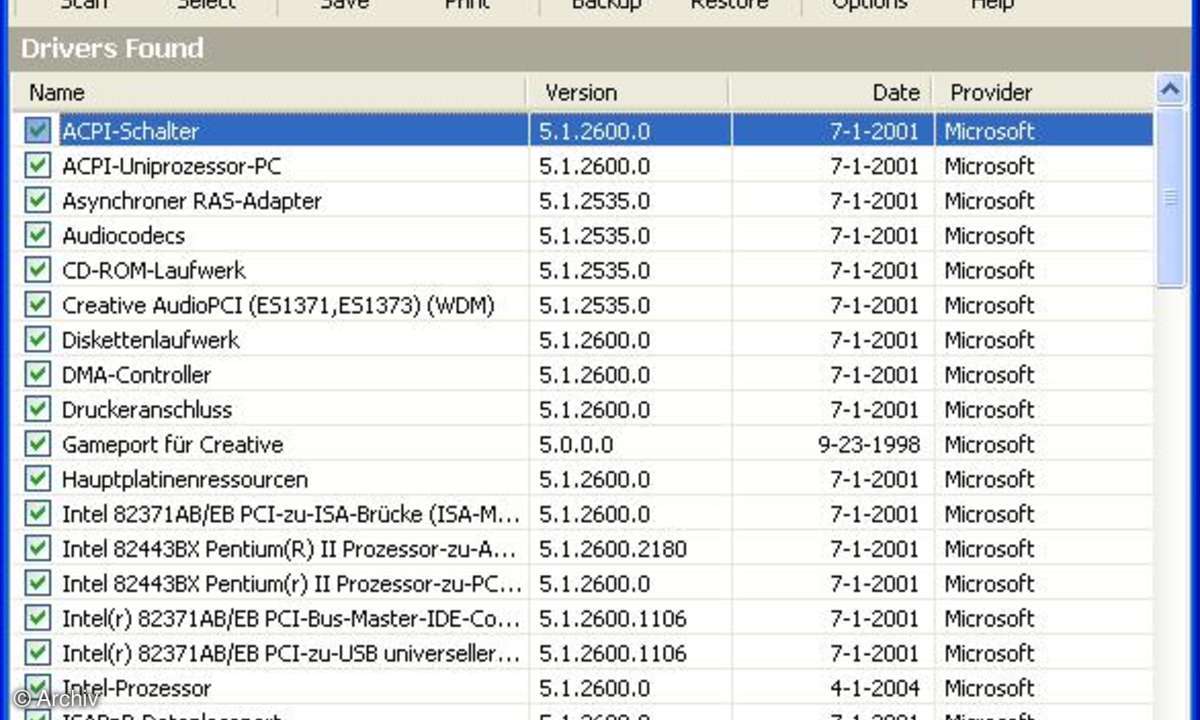The width and height of the screenshot is (1200, 720).
Task: Open the Restore toolbar button
Action: pyautogui.click(x=730, y=4)
